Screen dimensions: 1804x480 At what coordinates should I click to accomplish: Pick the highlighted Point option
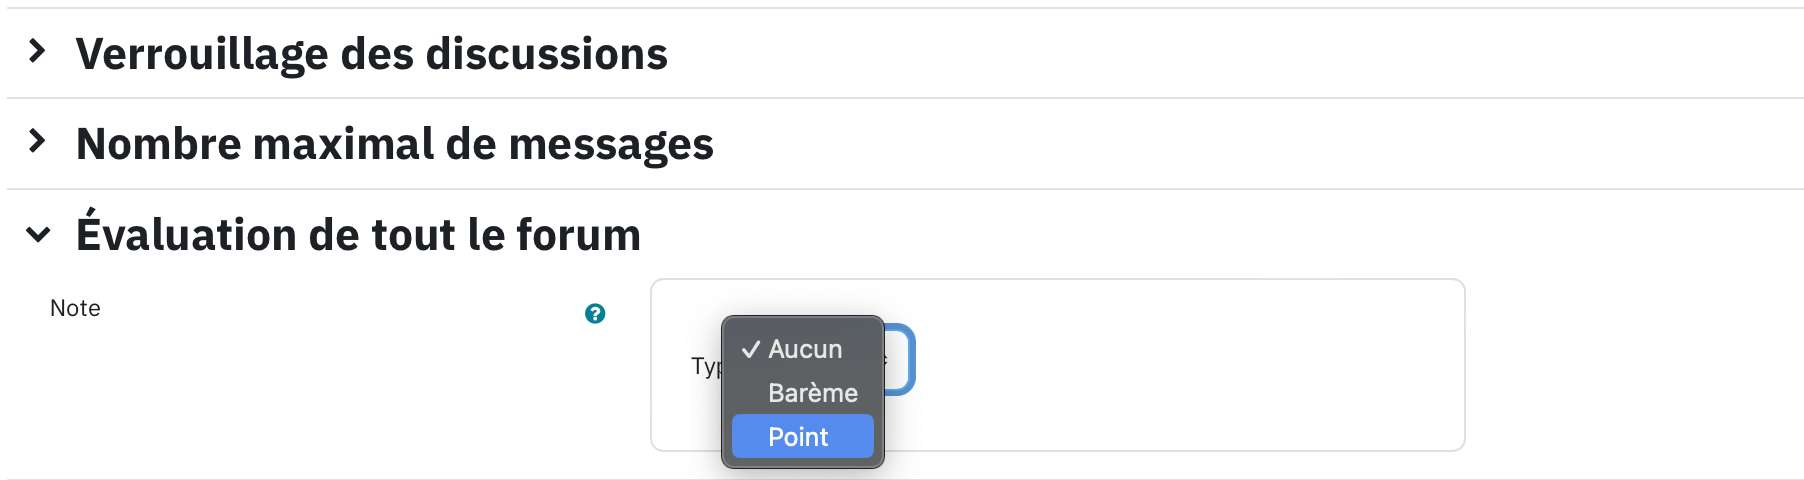pyautogui.click(x=802, y=437)
